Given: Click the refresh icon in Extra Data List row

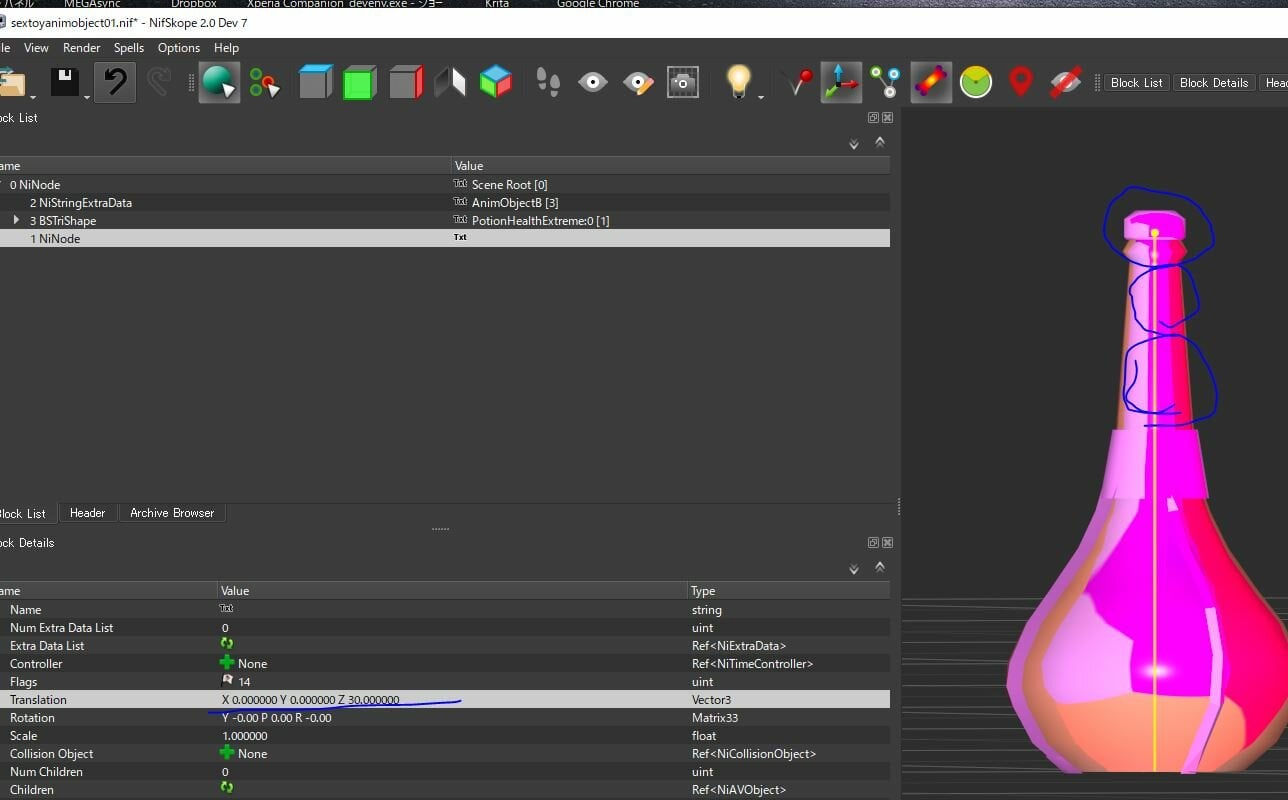Looking at the screenshot, I should pos(227,645).
